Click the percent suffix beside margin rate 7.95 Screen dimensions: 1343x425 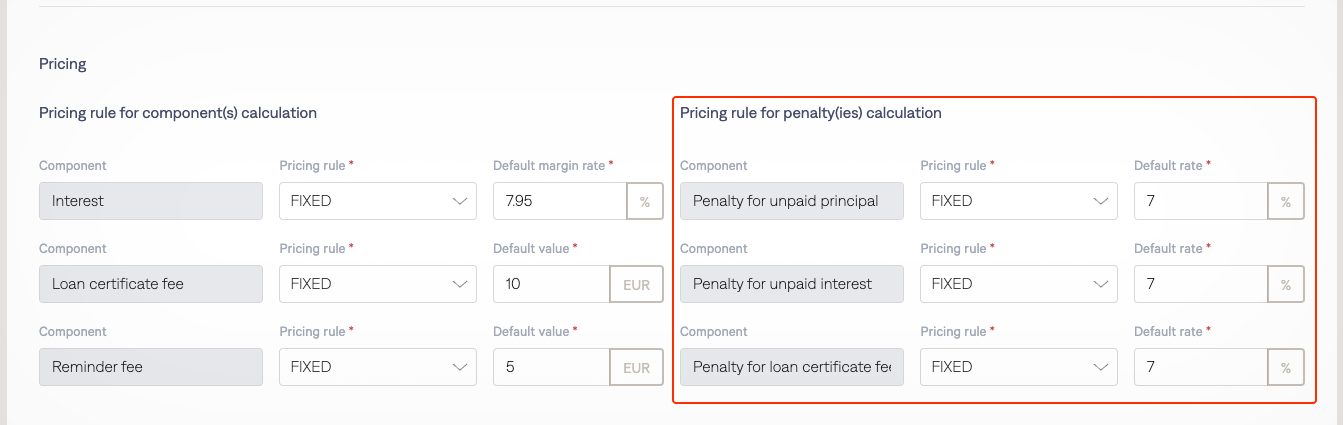pyautogui.click(x=645, y=201)
